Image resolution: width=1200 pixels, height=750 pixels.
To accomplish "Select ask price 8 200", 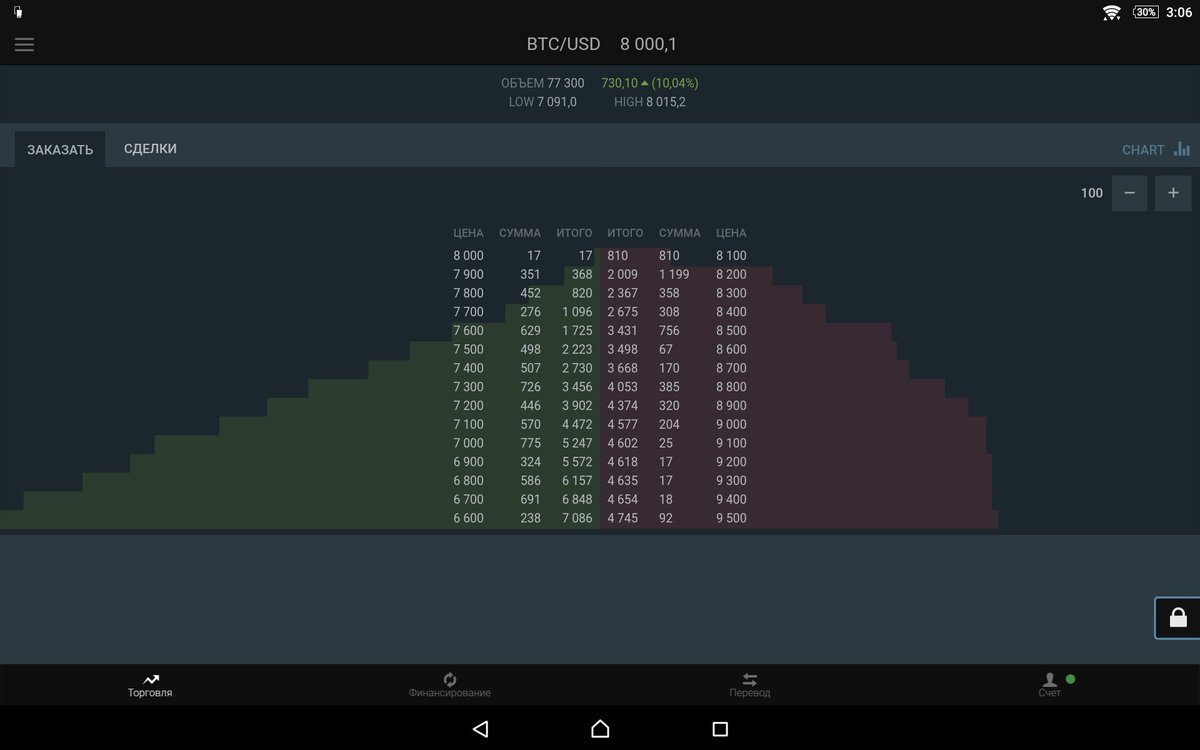I will [x=731, y=274].
